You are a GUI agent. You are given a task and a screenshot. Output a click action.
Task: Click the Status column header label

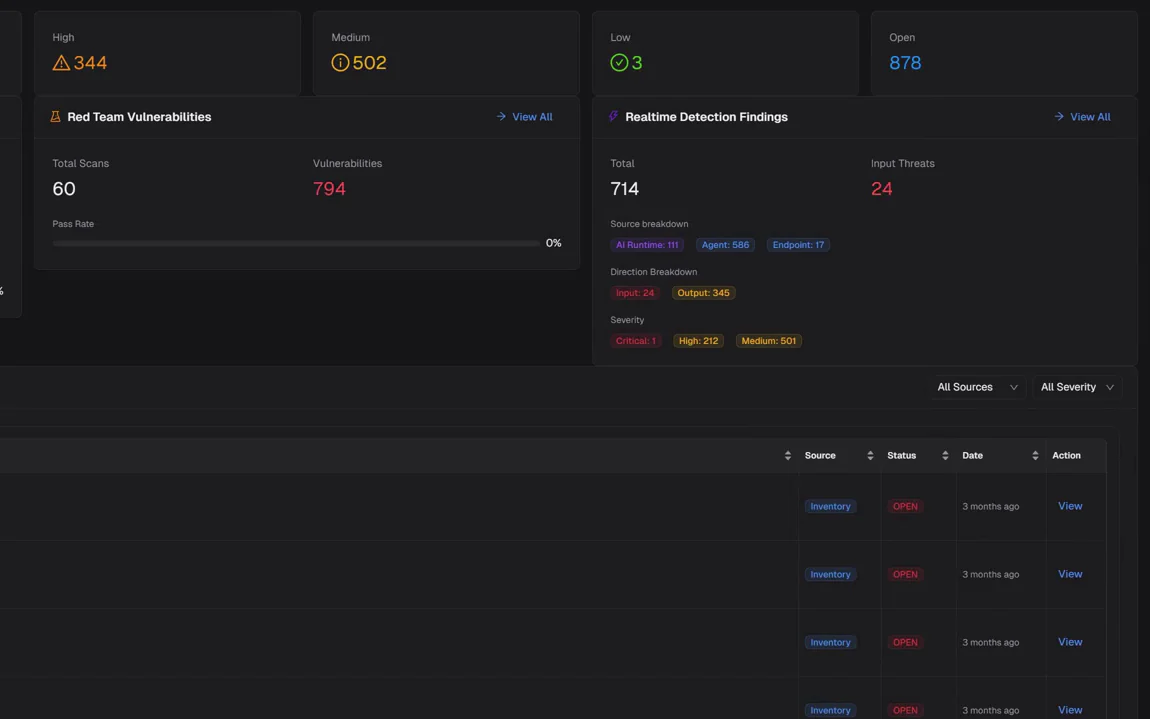click(901, 456)
